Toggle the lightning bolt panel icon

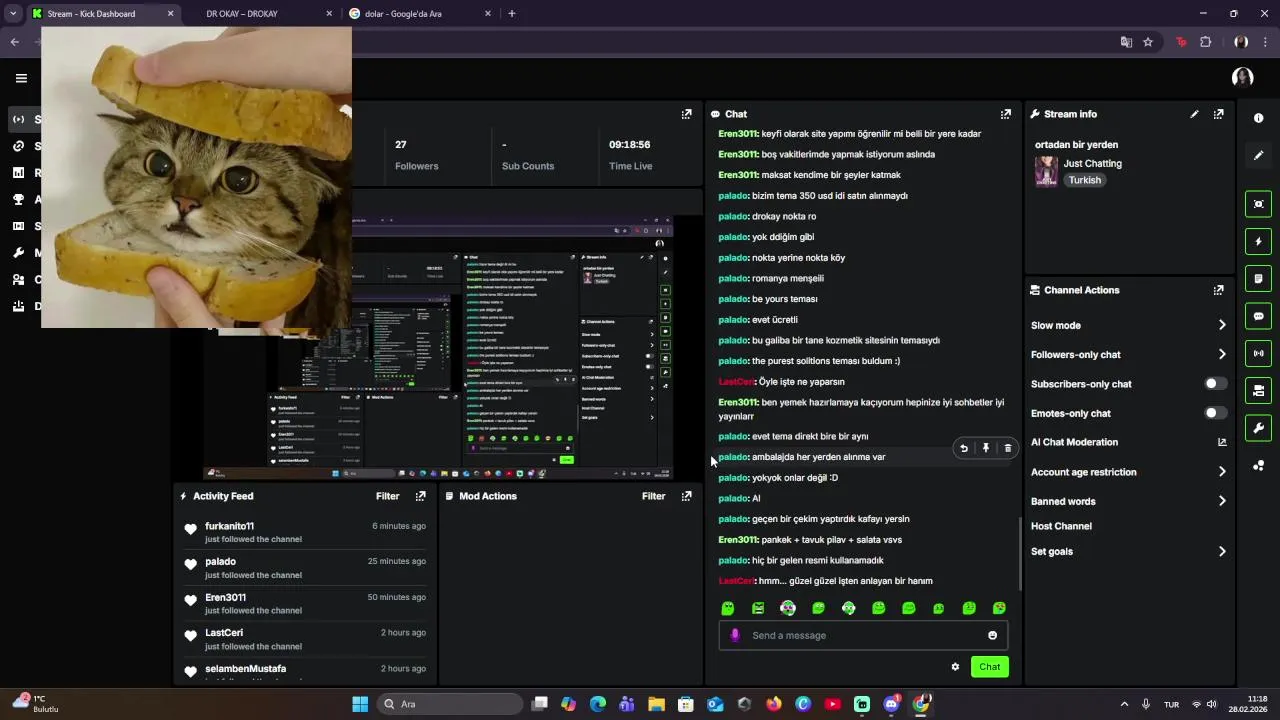coord(1258,241)
